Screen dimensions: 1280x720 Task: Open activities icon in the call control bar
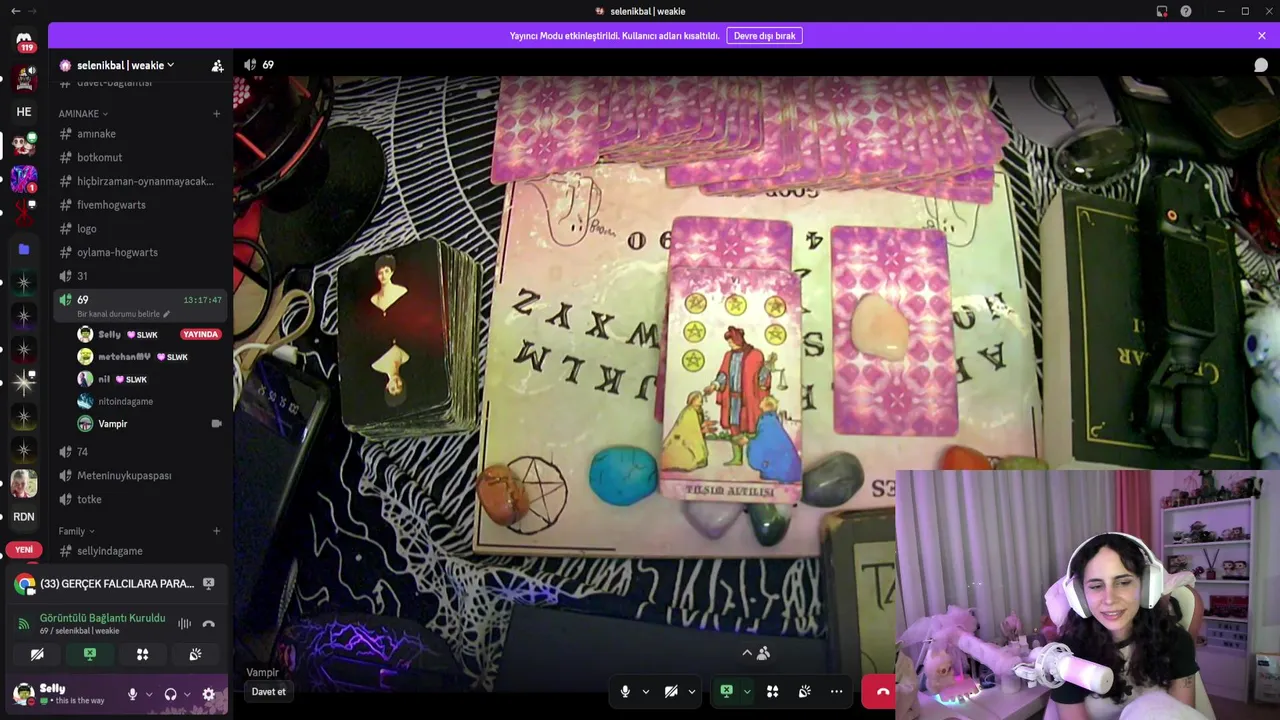[x=772, y=691]
